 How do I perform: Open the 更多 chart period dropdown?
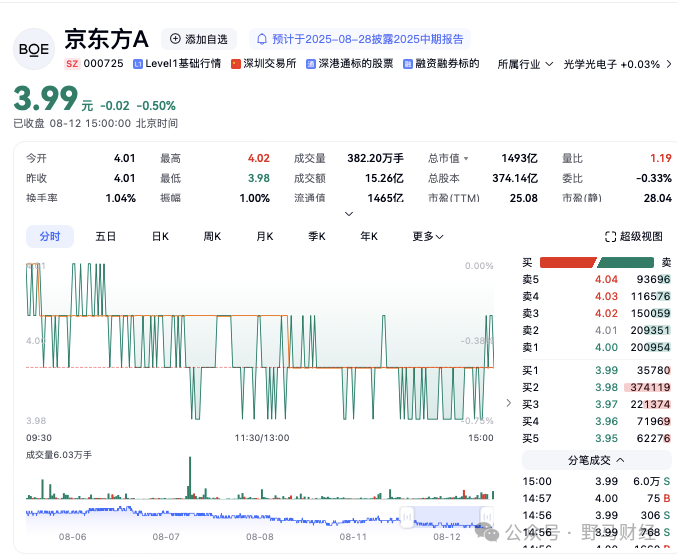click(427, 237)
